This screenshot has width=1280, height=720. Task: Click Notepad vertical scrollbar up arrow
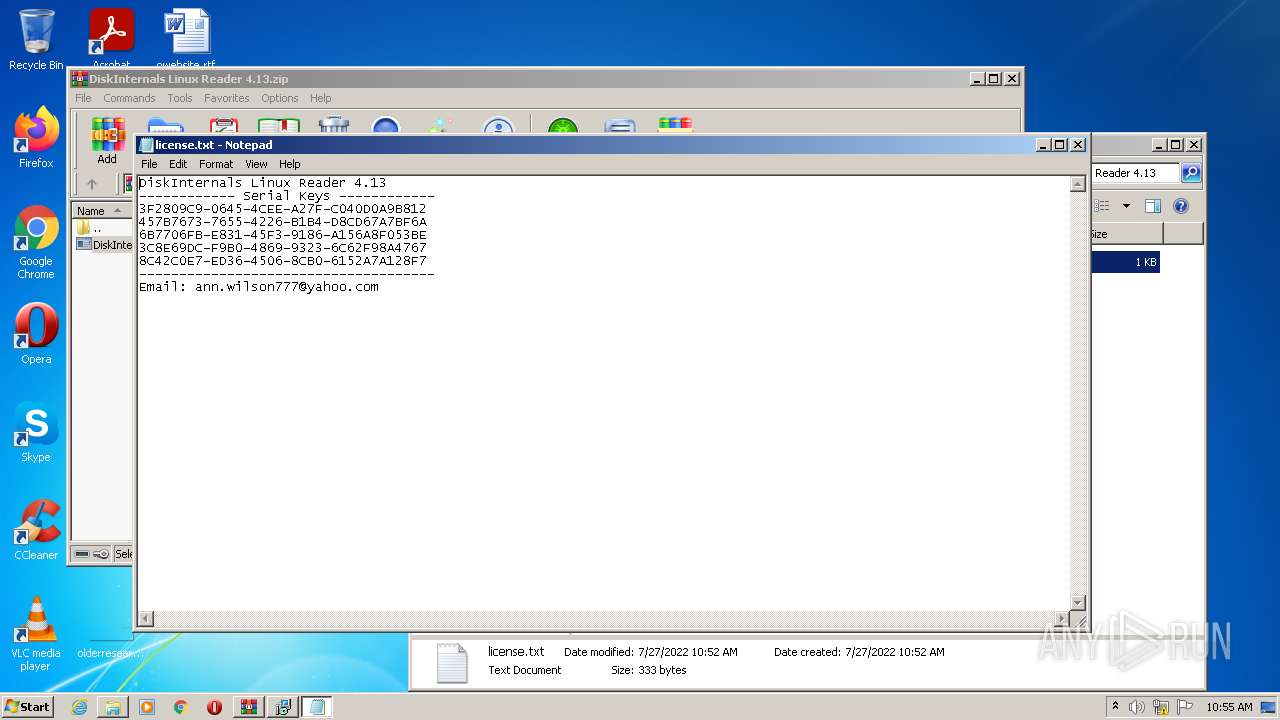click(1078, 184)
